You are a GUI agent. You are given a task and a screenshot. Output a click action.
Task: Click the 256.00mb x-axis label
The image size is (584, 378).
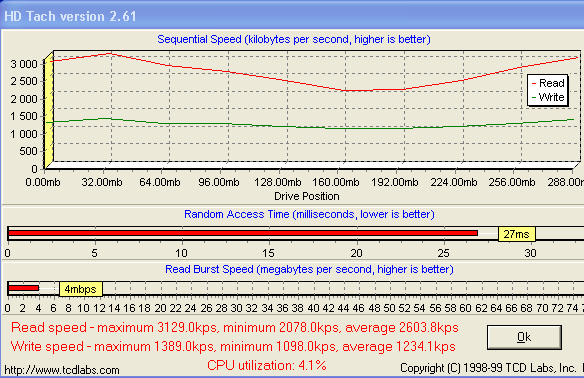coord(512,182)
